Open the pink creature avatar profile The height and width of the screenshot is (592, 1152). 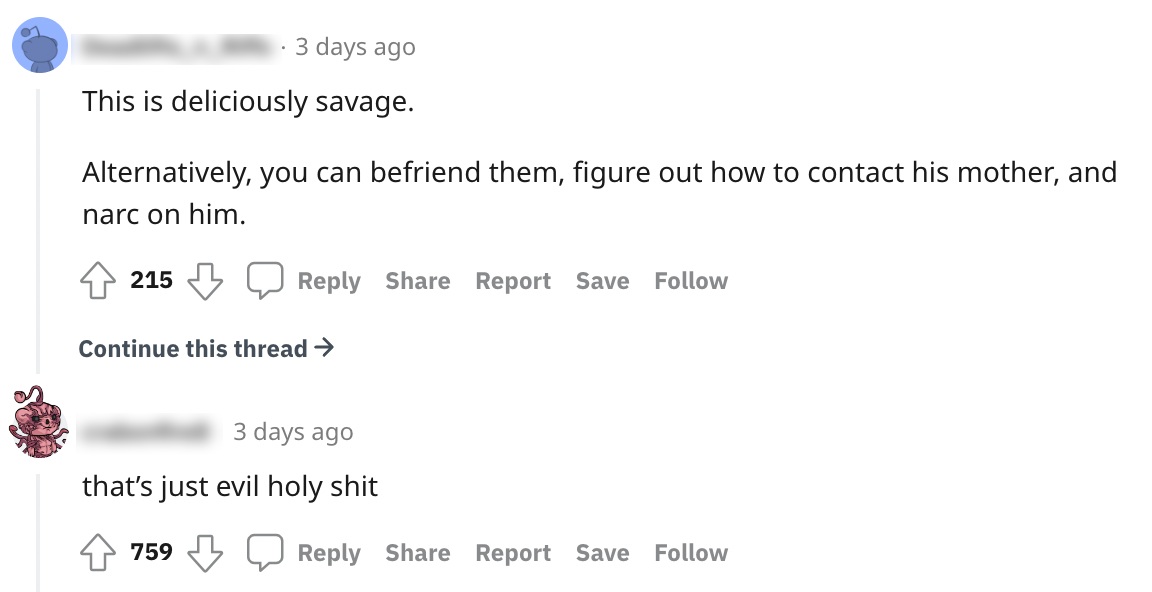click(39, 421)
